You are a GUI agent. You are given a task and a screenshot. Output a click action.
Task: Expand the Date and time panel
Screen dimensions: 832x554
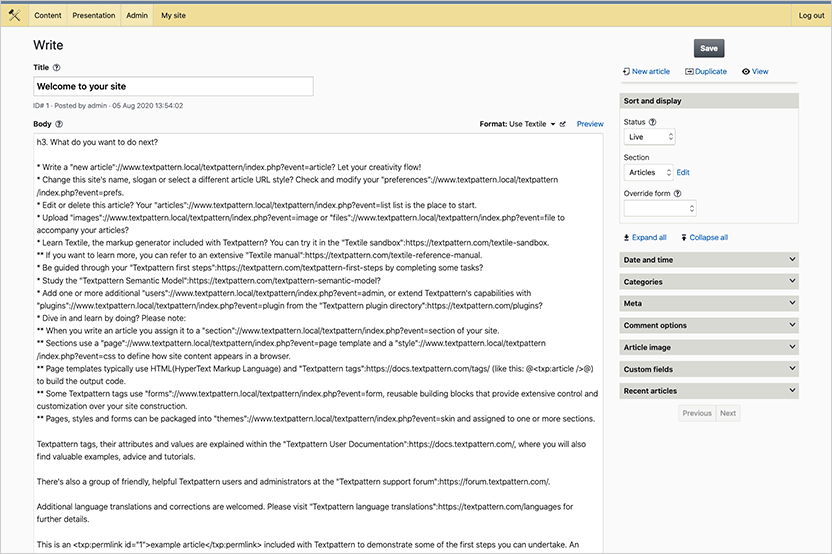709,260
